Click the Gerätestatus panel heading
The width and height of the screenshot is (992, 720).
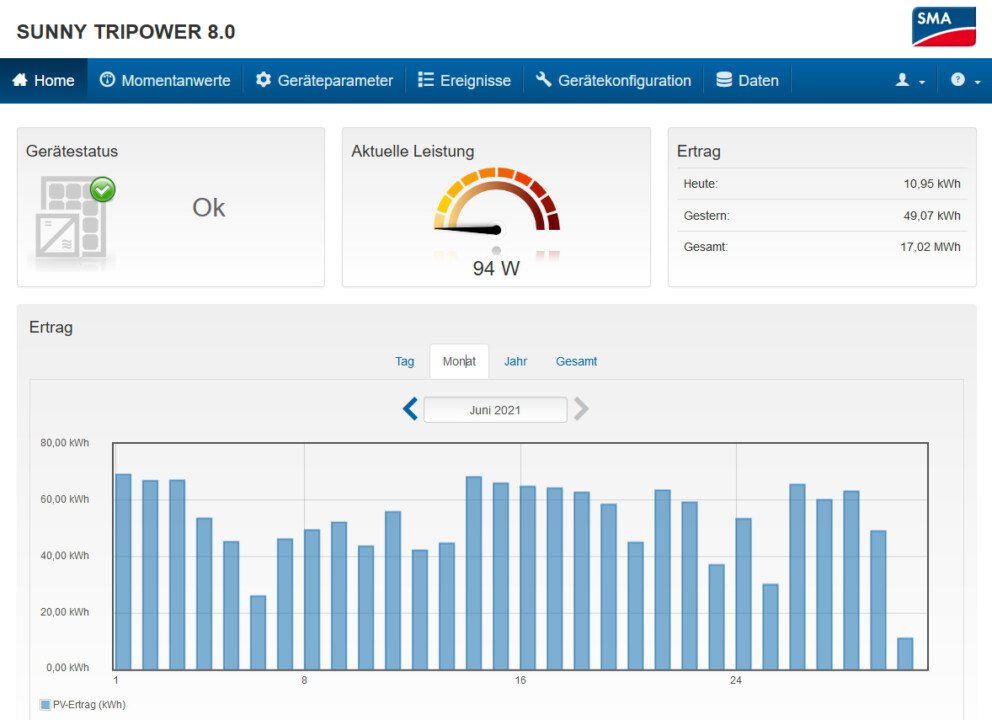tap(72, 151)
